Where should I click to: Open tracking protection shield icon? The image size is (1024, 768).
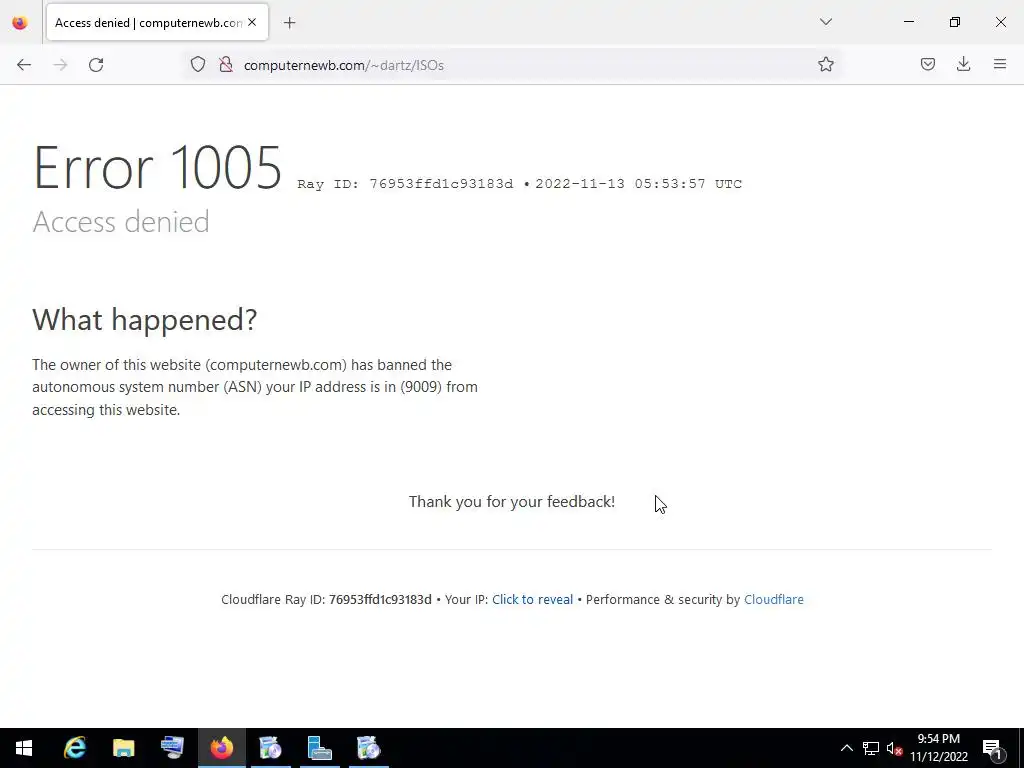pyautogui.click(x=198, y=65)
